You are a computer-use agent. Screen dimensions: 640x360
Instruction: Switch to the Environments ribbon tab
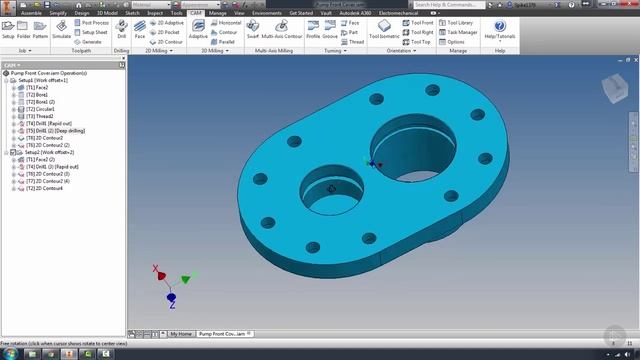(267, 13)
